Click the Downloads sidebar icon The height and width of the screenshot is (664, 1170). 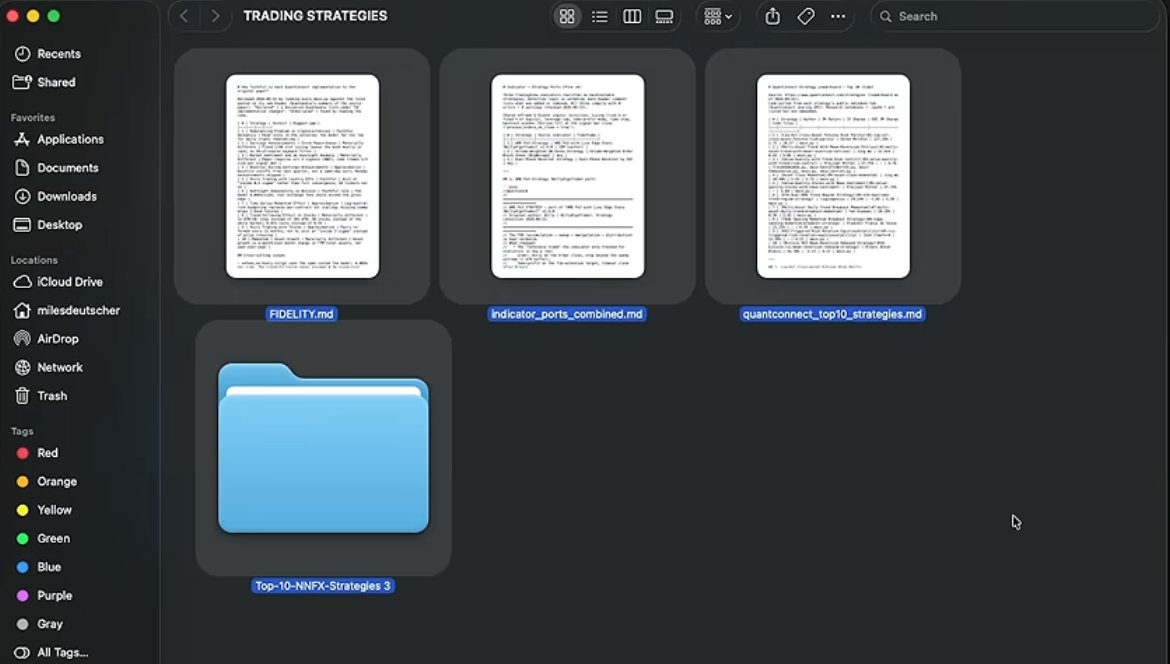[22, 196]
